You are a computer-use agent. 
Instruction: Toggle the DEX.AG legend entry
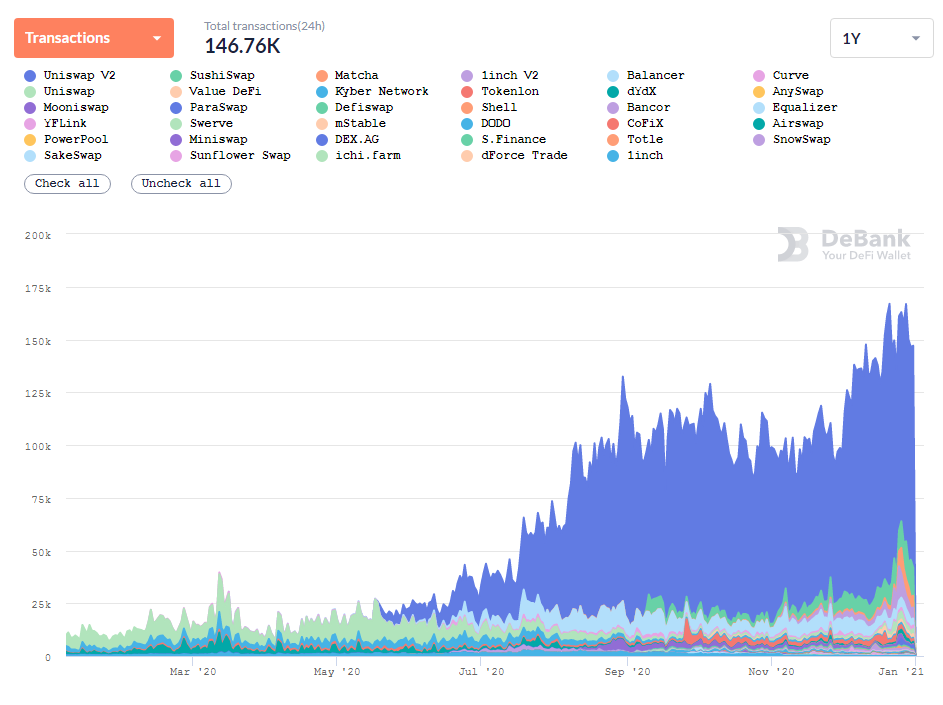click(x=348, y=140)
